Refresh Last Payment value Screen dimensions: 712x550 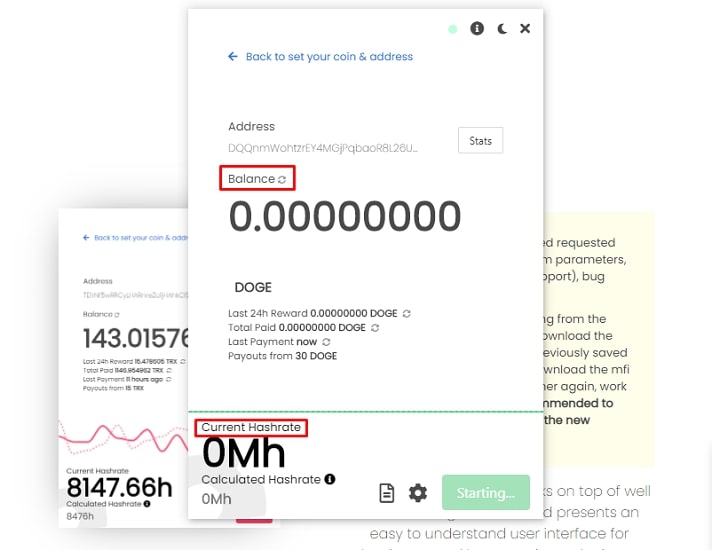tap(326, 342)
